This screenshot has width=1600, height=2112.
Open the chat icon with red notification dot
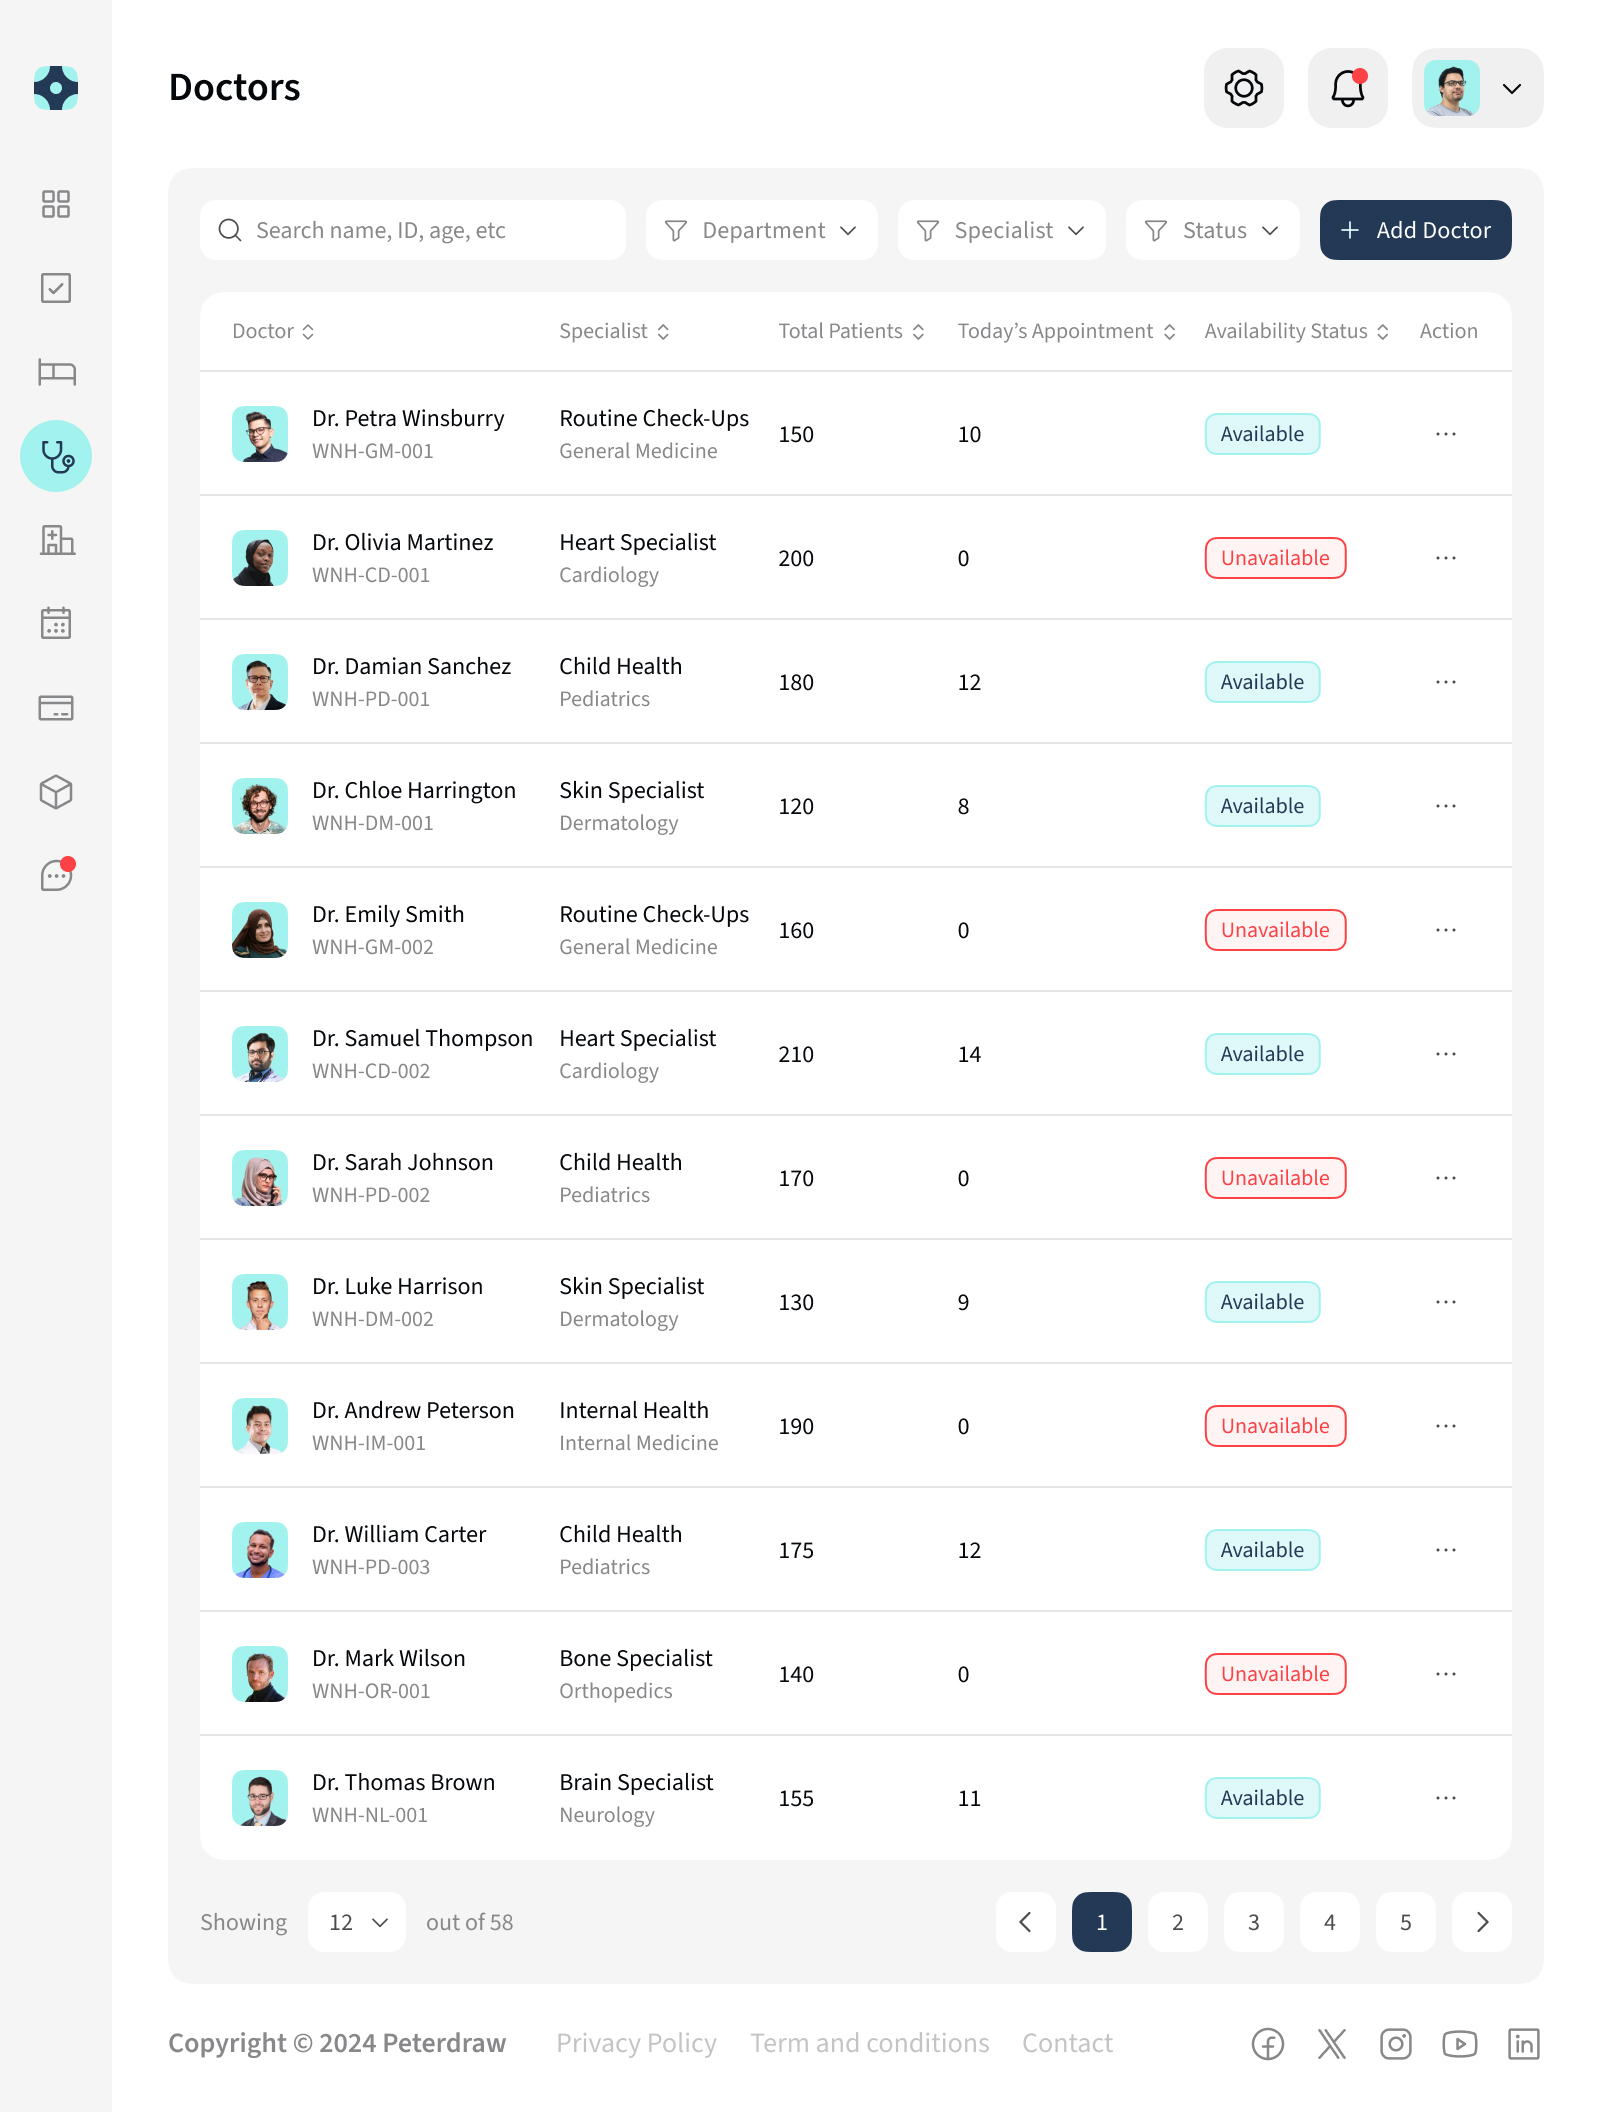(56, 875)
